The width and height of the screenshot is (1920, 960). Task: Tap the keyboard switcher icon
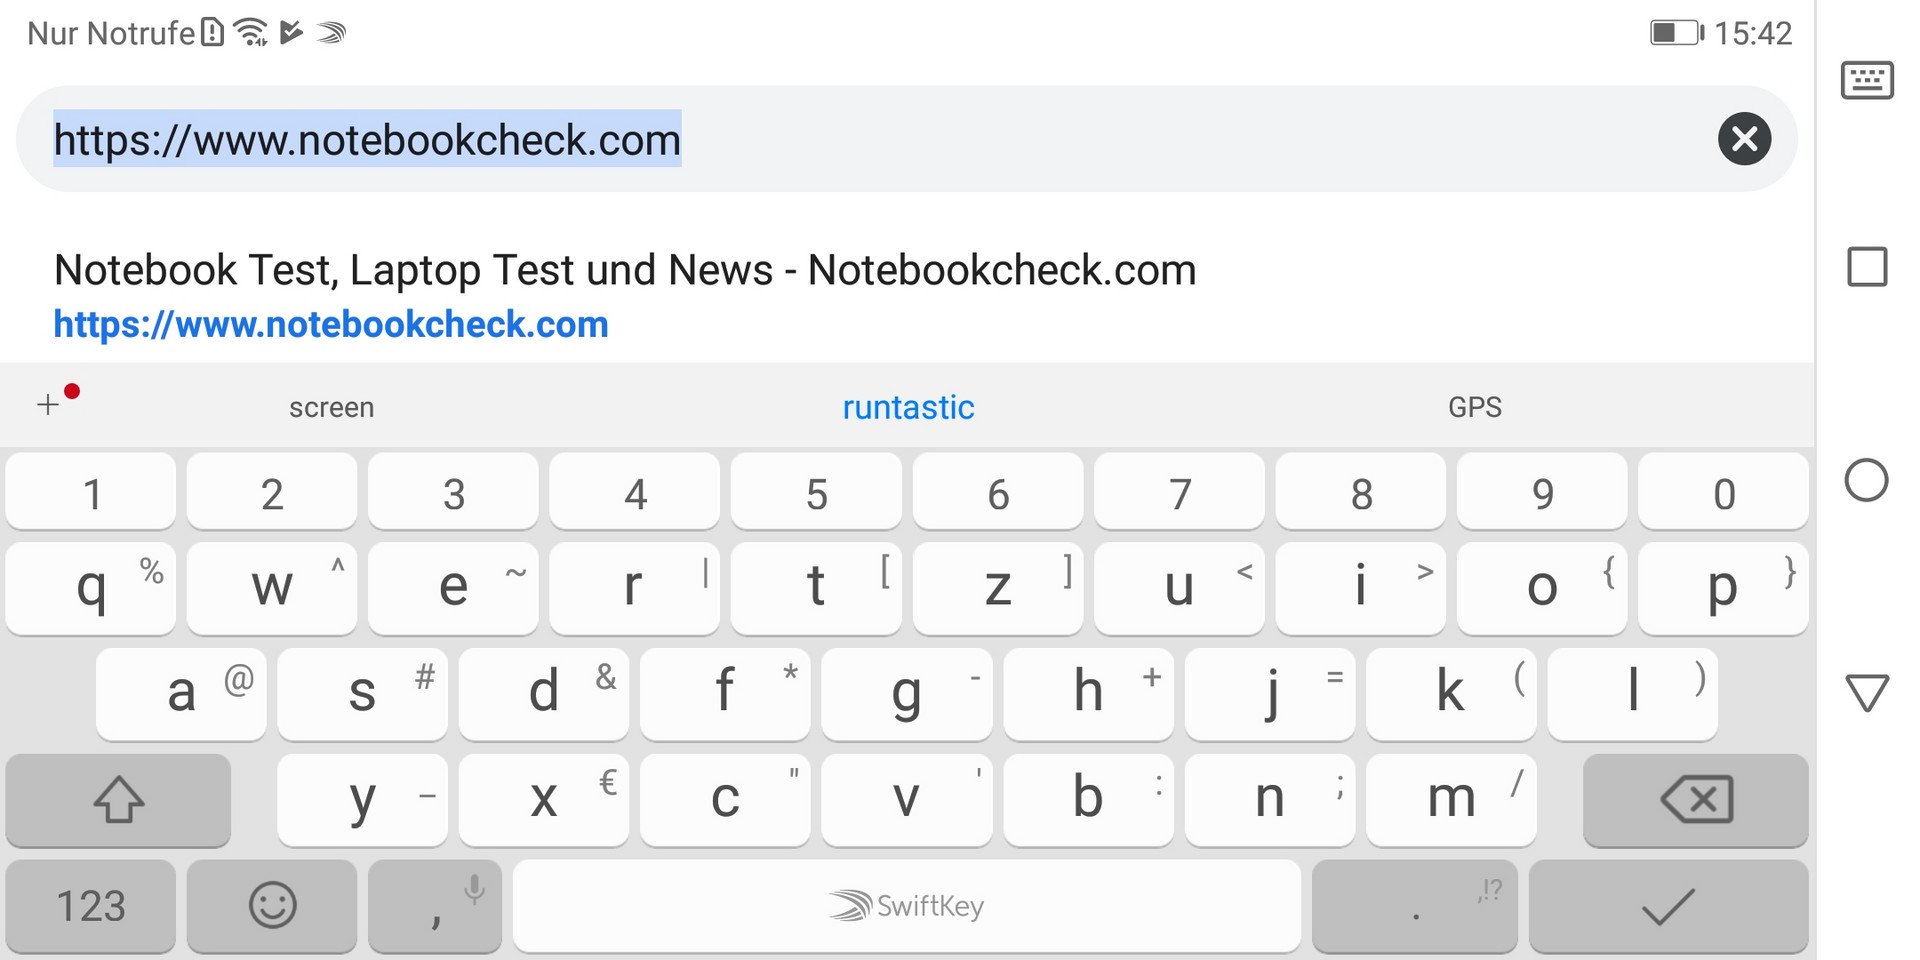click(1867, 80)
